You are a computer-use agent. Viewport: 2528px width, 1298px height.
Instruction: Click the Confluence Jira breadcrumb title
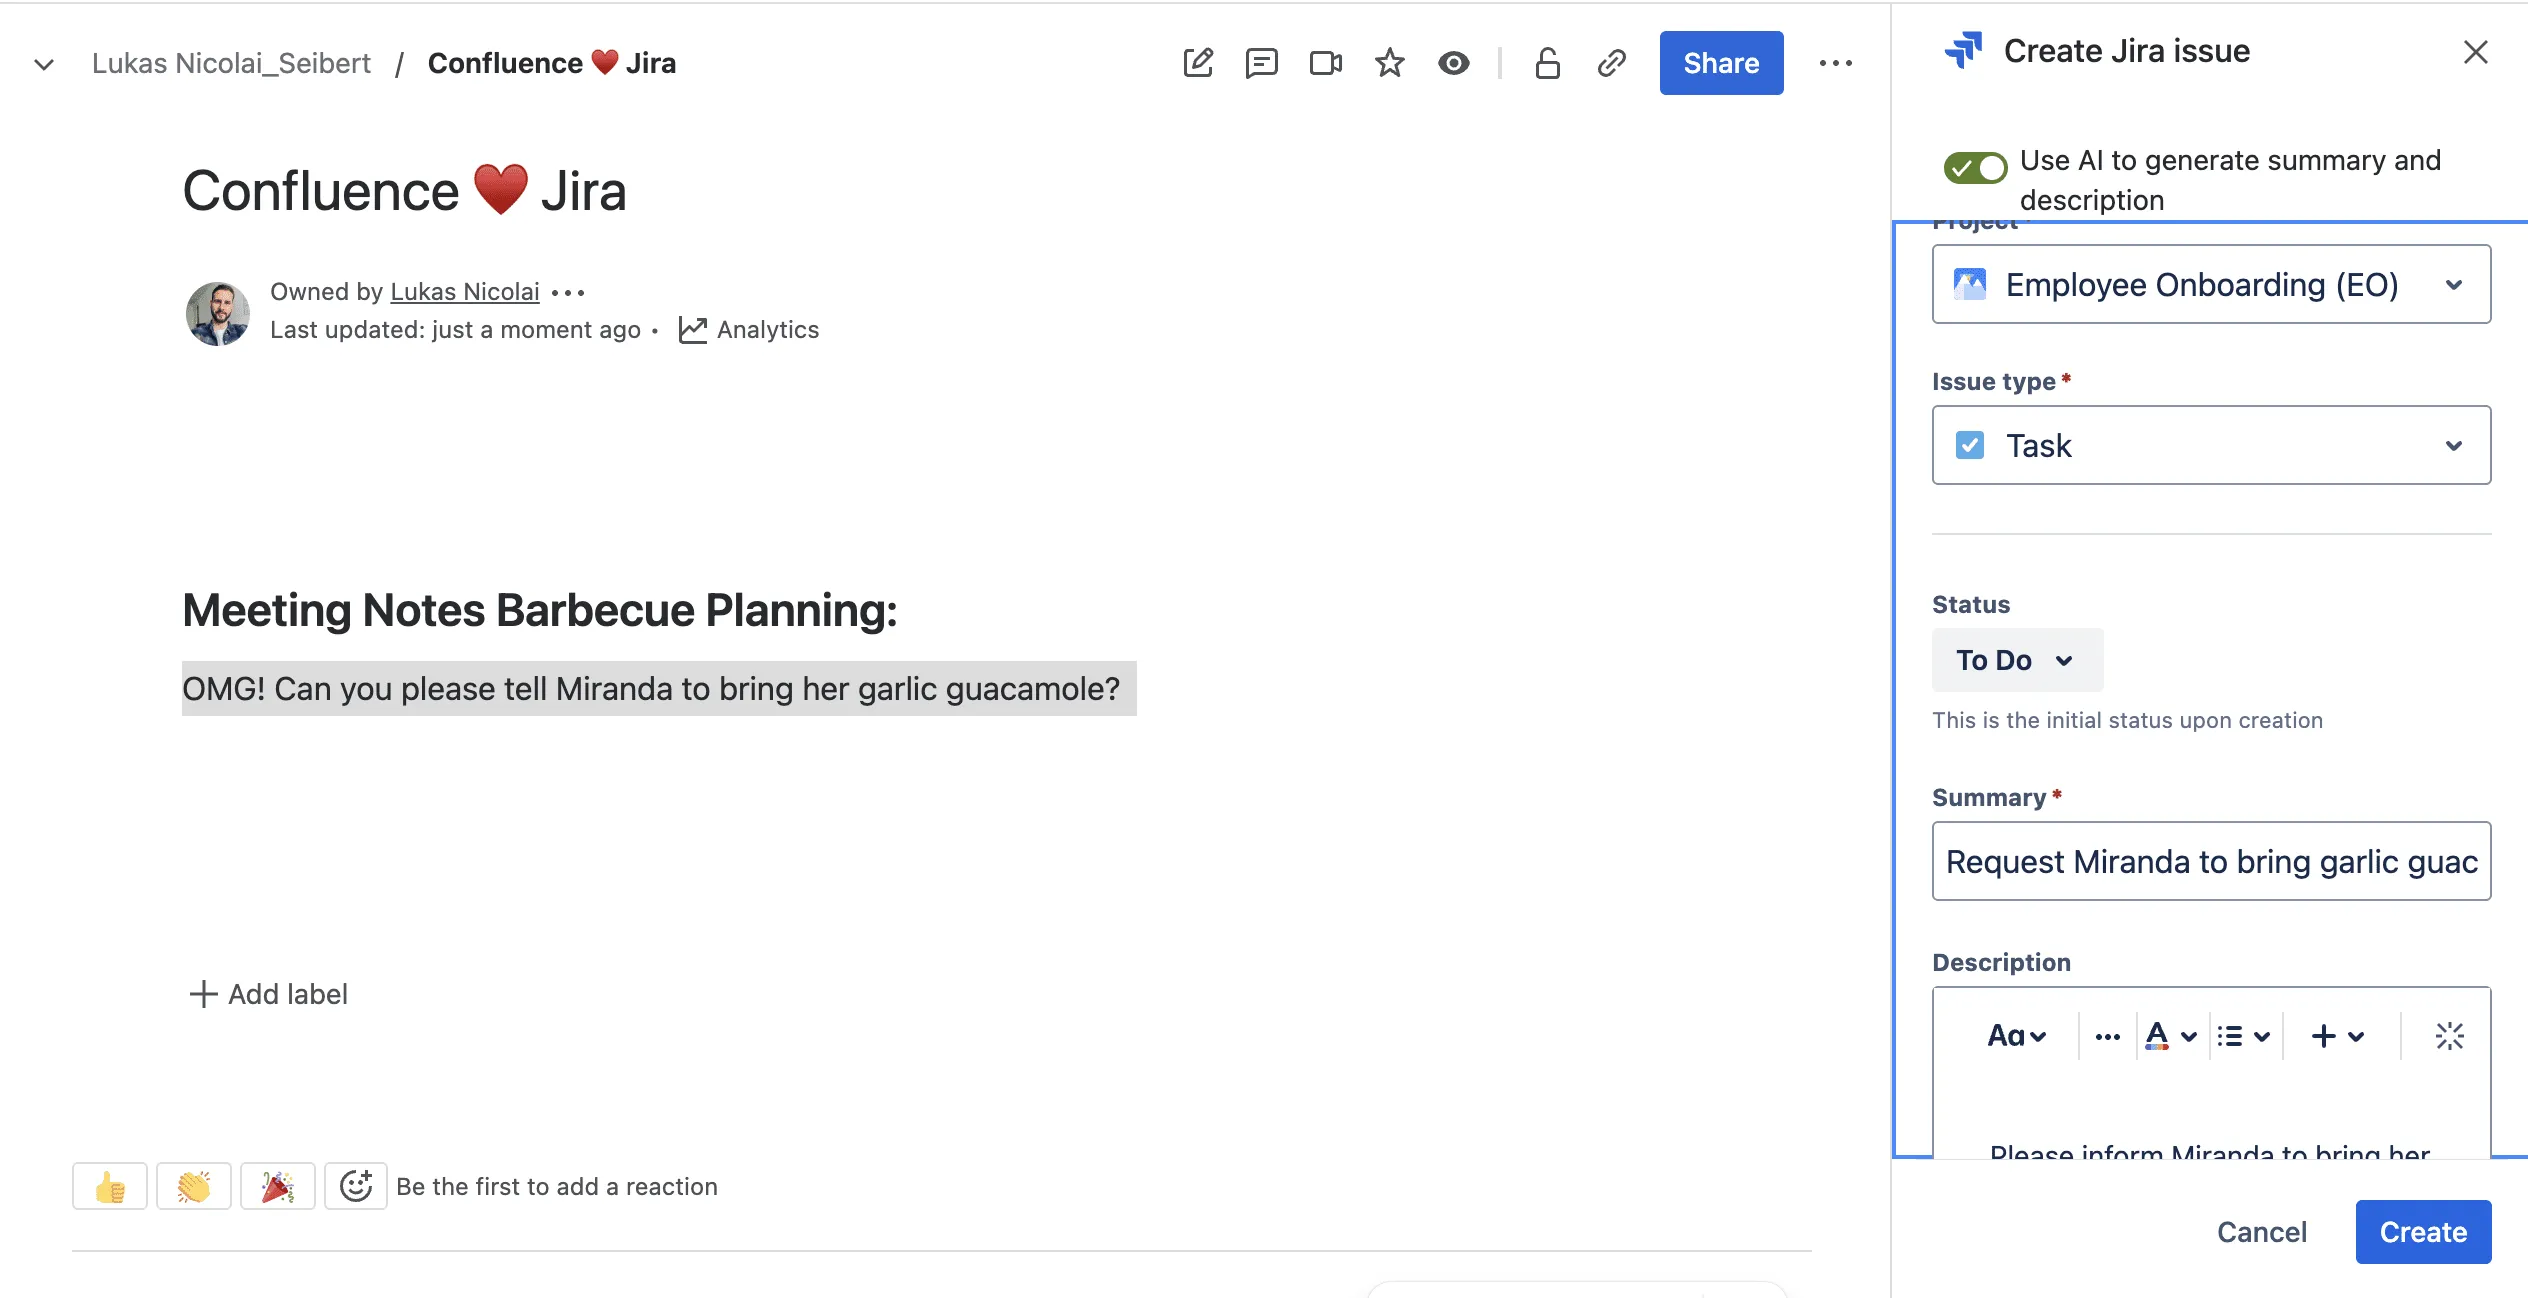[x=552, y=63]
